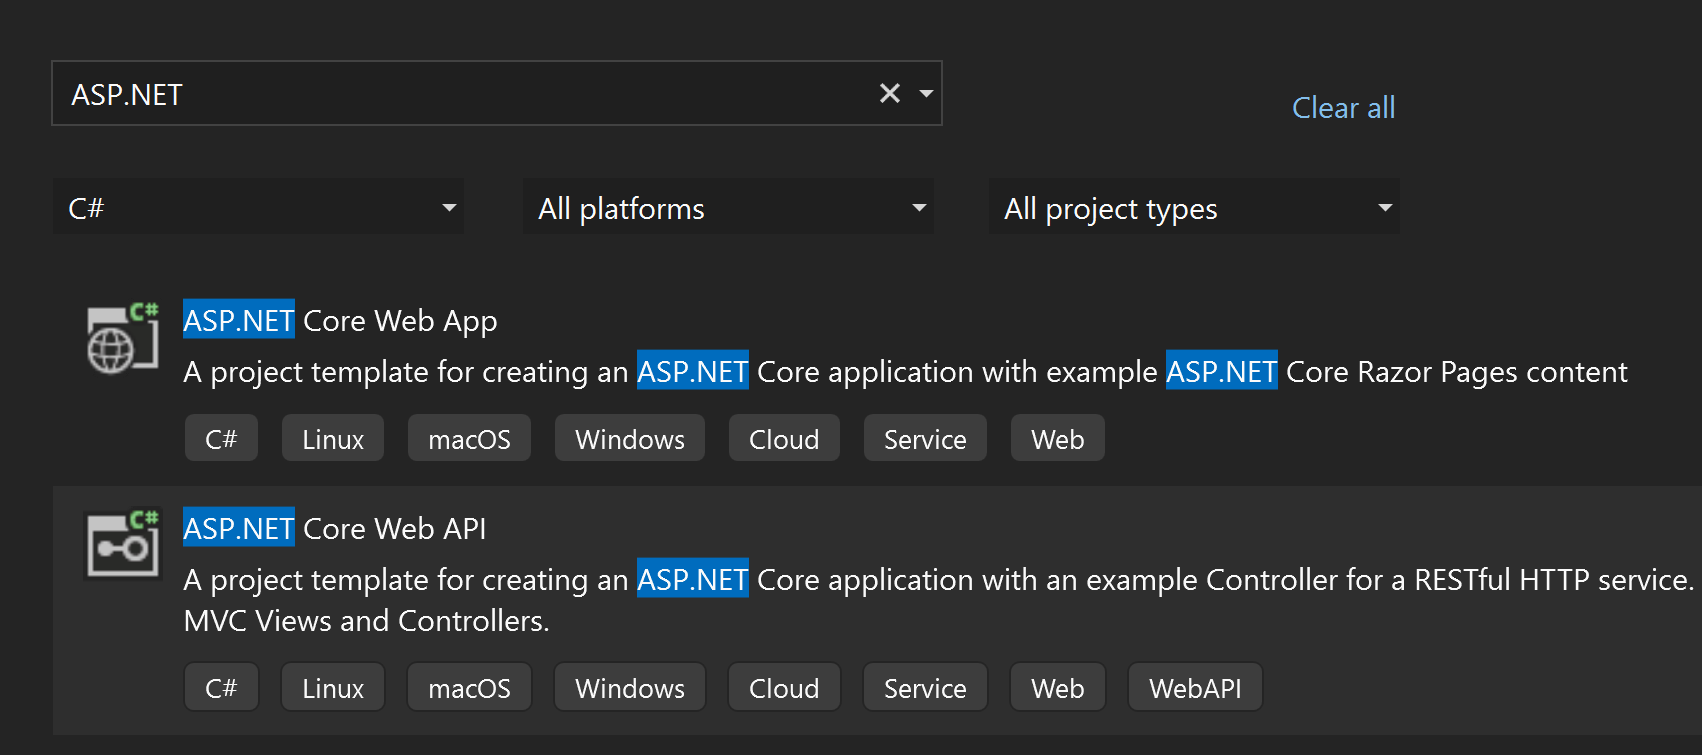This screenshot has height=755, width=1702.
Task: Click the Cloud tag under Core Web API
Action: pos(784,688)
